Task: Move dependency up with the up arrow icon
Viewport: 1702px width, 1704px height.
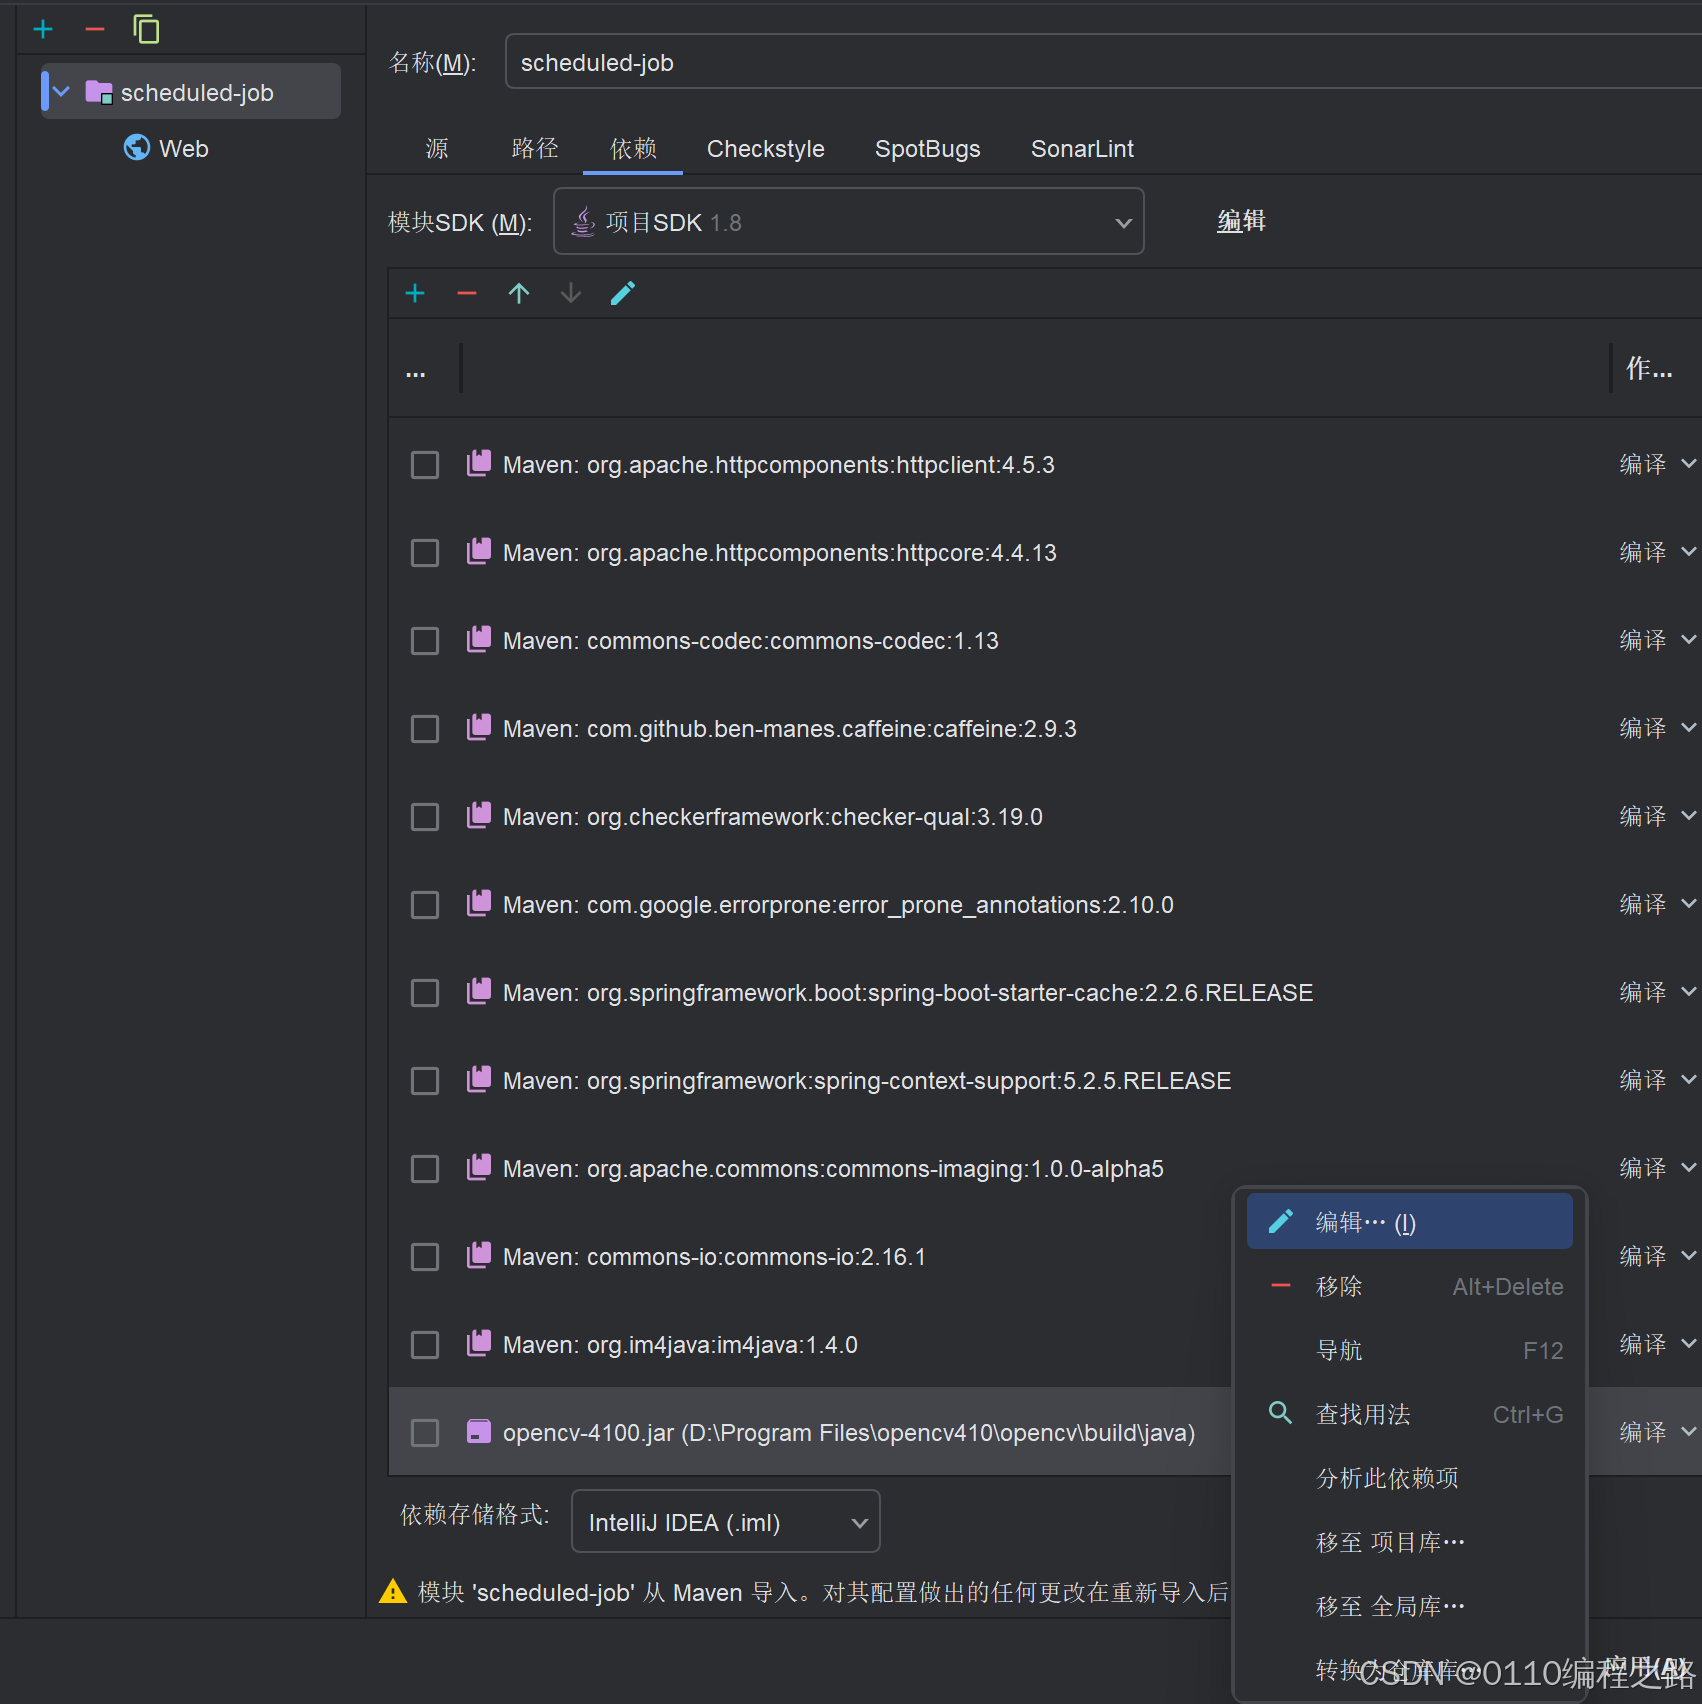Action: coord(519,292)
